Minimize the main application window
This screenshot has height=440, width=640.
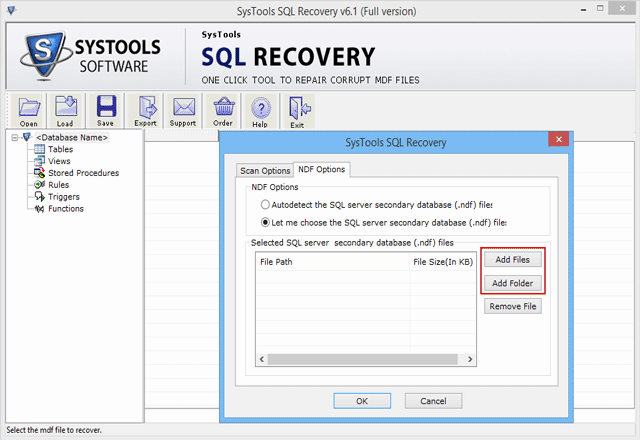click(584, 9)
